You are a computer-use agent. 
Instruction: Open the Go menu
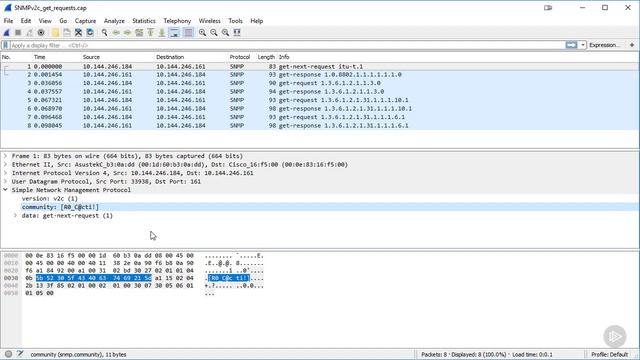point(63,21)
